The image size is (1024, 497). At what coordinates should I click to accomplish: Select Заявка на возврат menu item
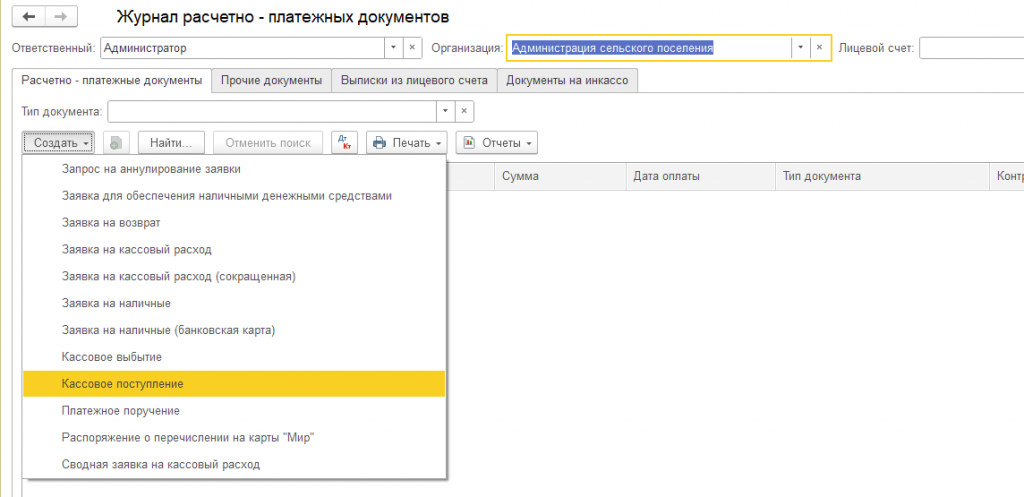coord(234,223)
